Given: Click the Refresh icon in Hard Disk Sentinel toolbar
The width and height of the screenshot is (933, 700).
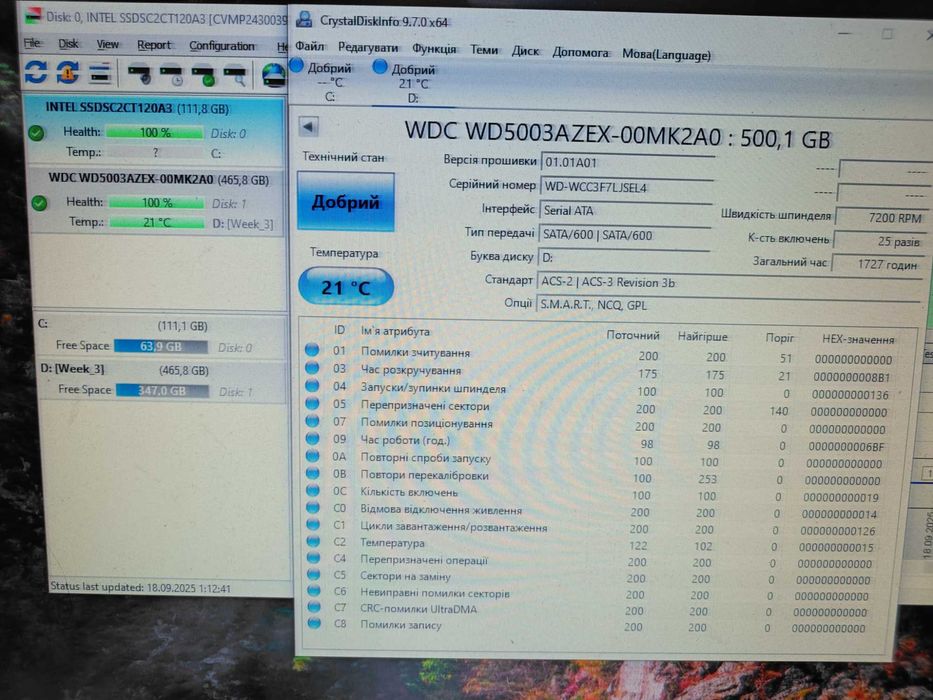Looking at the screenshot, I should [x=36, y=72].
